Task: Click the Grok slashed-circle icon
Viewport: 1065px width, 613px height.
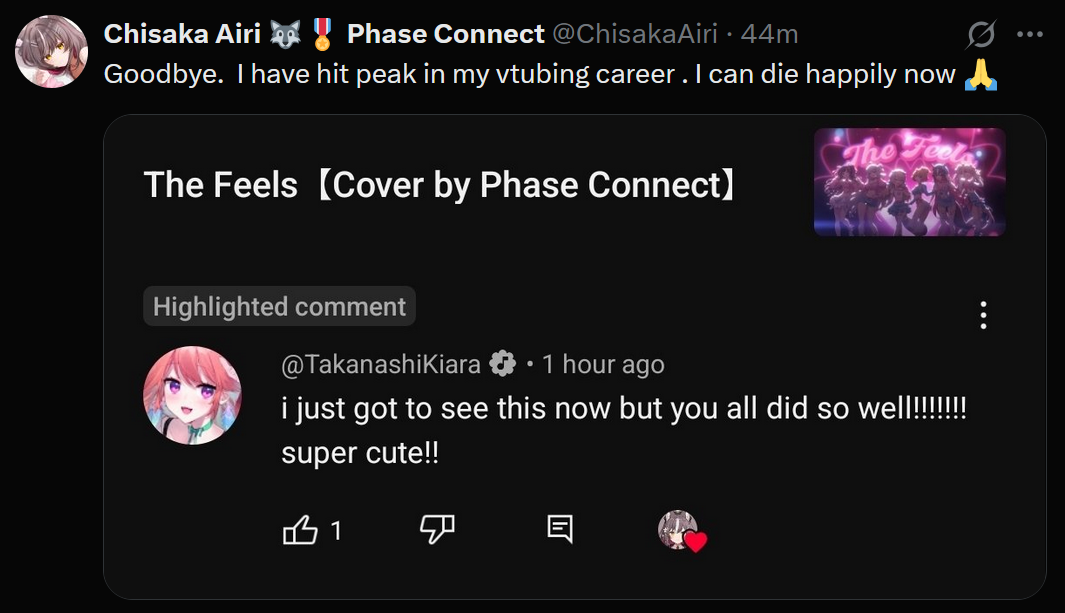Action: pyautogui.click(x=981, y=35)
